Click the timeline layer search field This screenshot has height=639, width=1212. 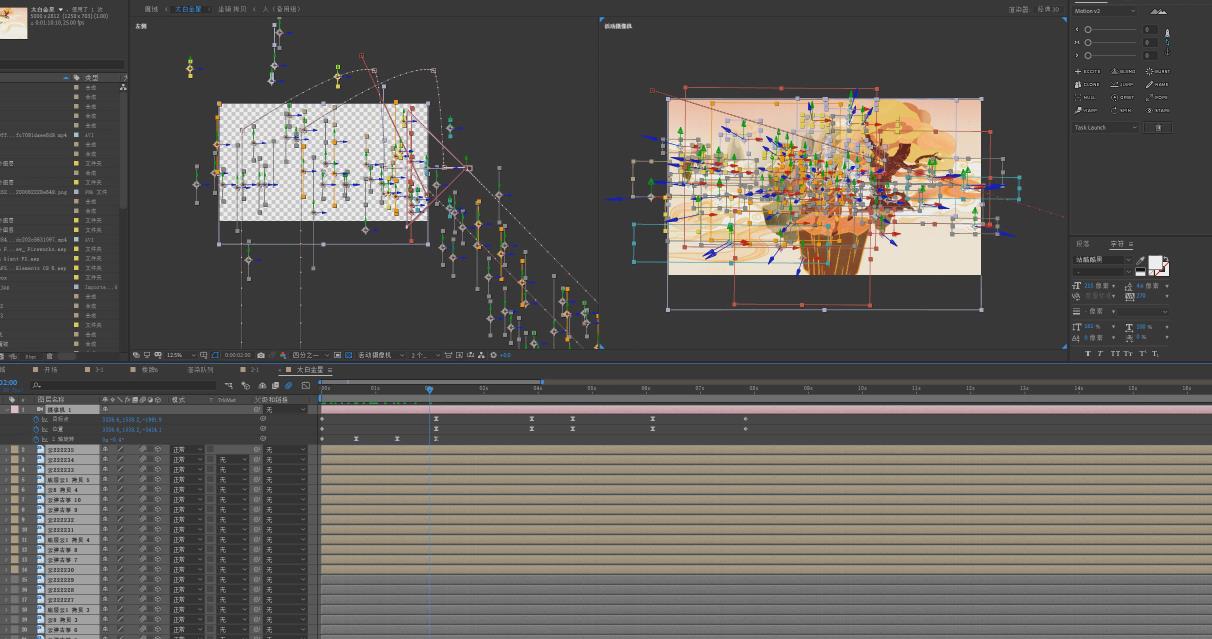[125, 385]
